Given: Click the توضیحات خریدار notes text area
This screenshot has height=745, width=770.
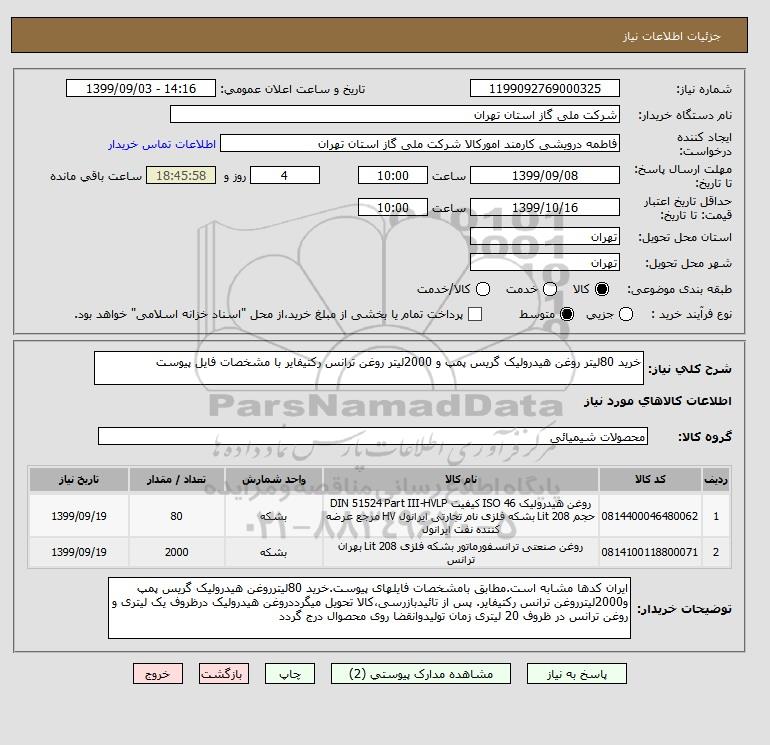Looking at the screenshot, I should coord(369,608).
